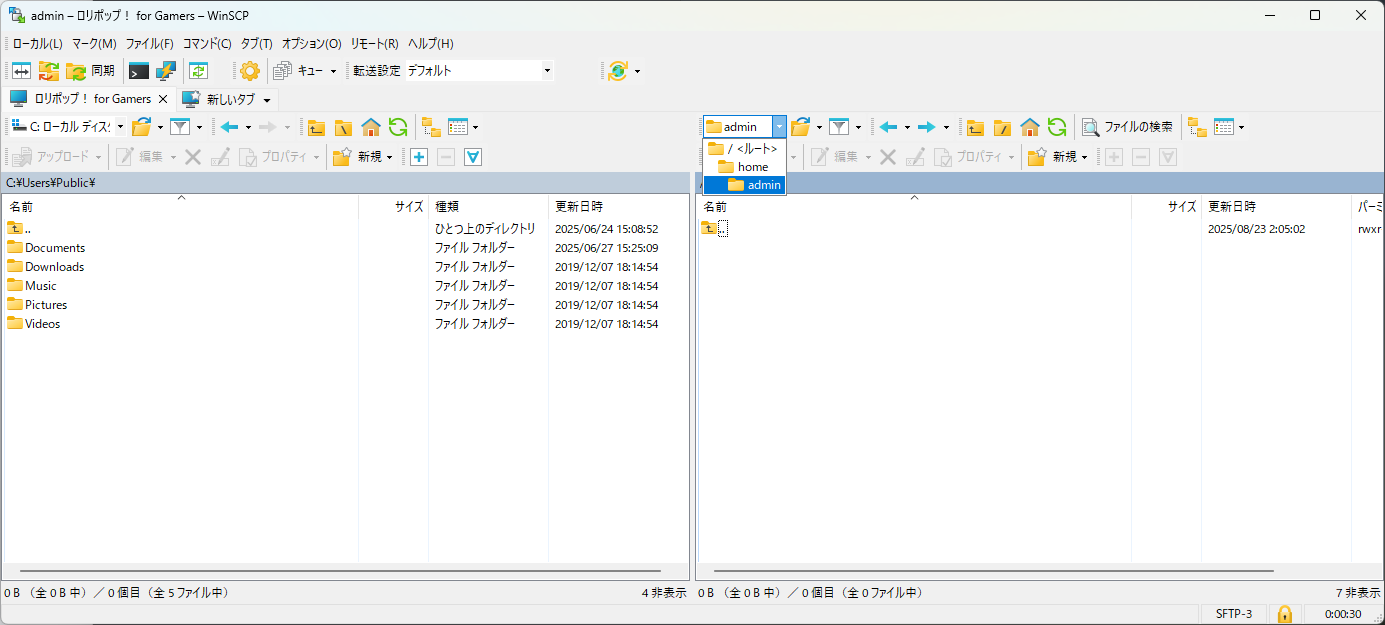This screenshot has width=1385, height=625.
Task: Select the Documents folder in local panel
Action: 46,248
